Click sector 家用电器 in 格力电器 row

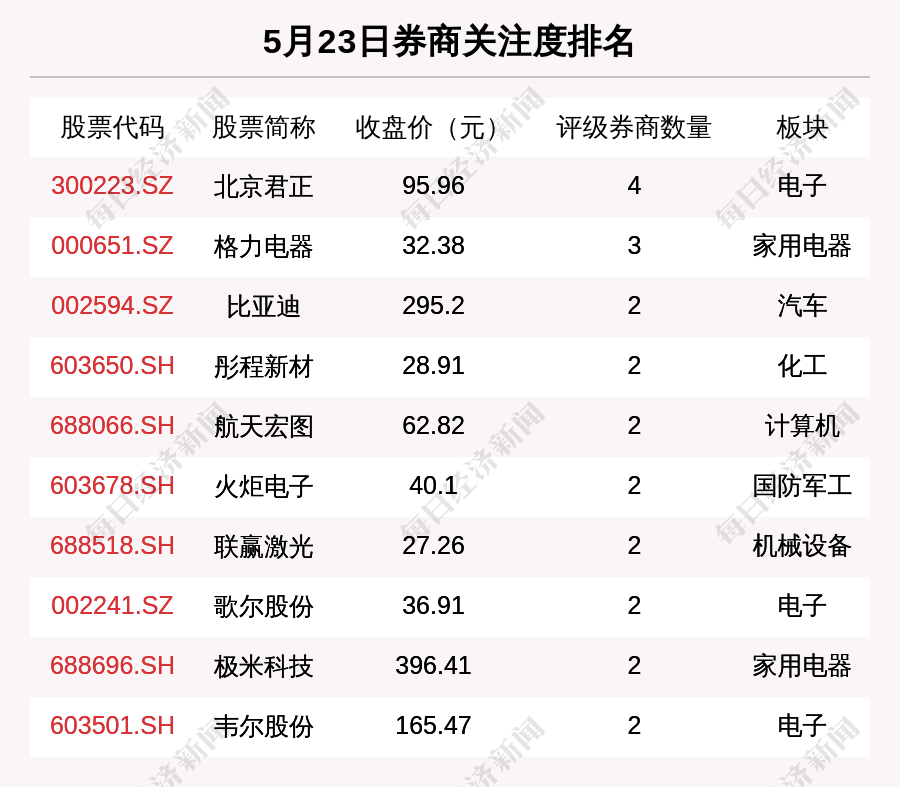tap(802, 246)
